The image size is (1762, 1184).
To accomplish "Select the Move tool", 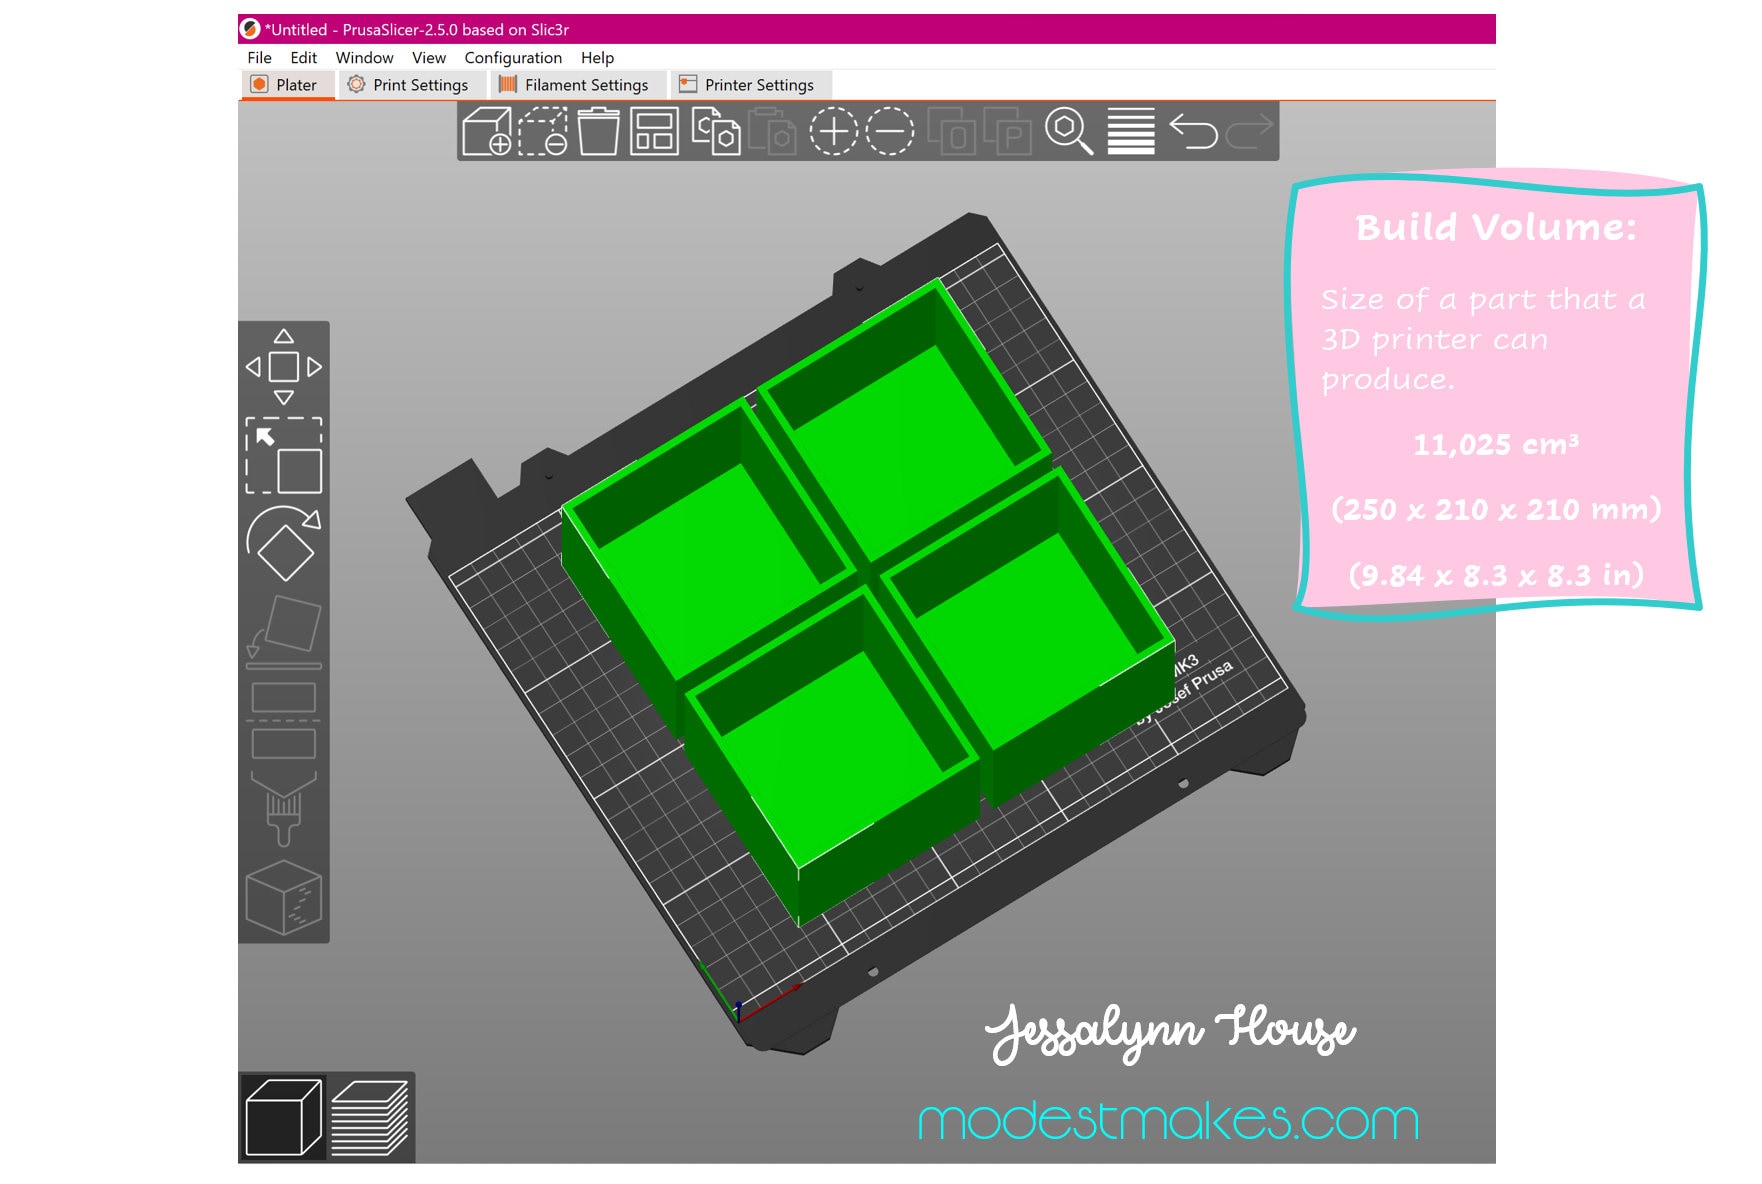I will [284, 367].
